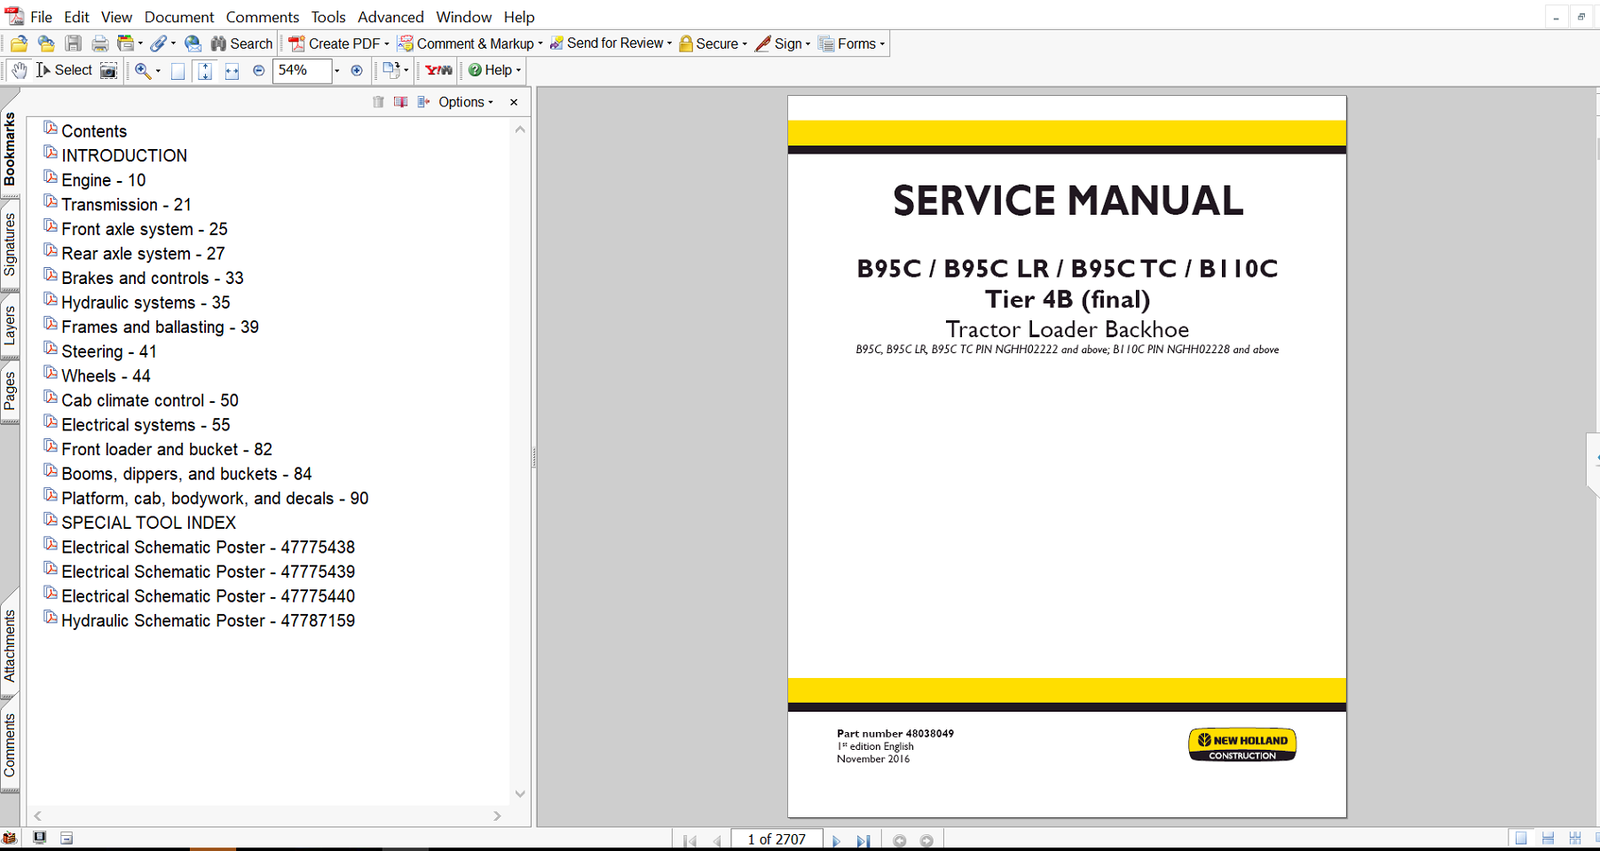The height and width of the screenshot is (851, 1600).
Task: Click the Fit Width icon
Action: pyautogui.click(x=232, y=70)
